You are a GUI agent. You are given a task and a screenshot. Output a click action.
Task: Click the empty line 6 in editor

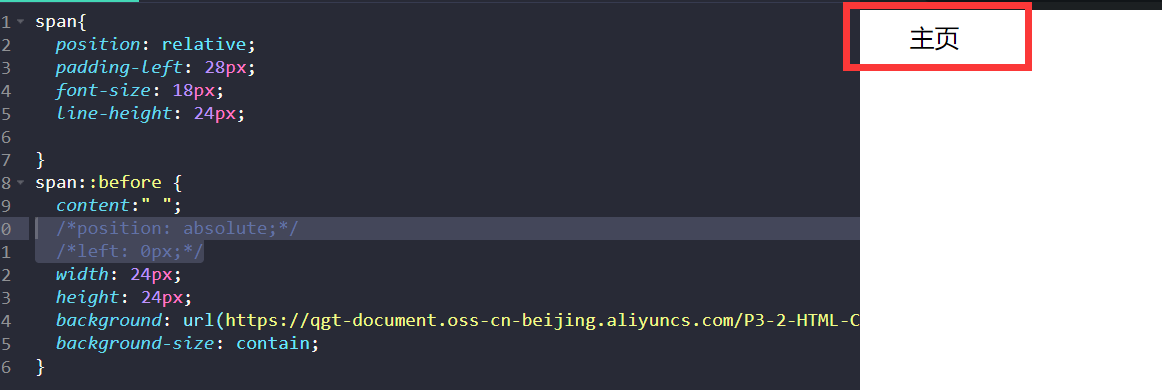click(445, 136)
